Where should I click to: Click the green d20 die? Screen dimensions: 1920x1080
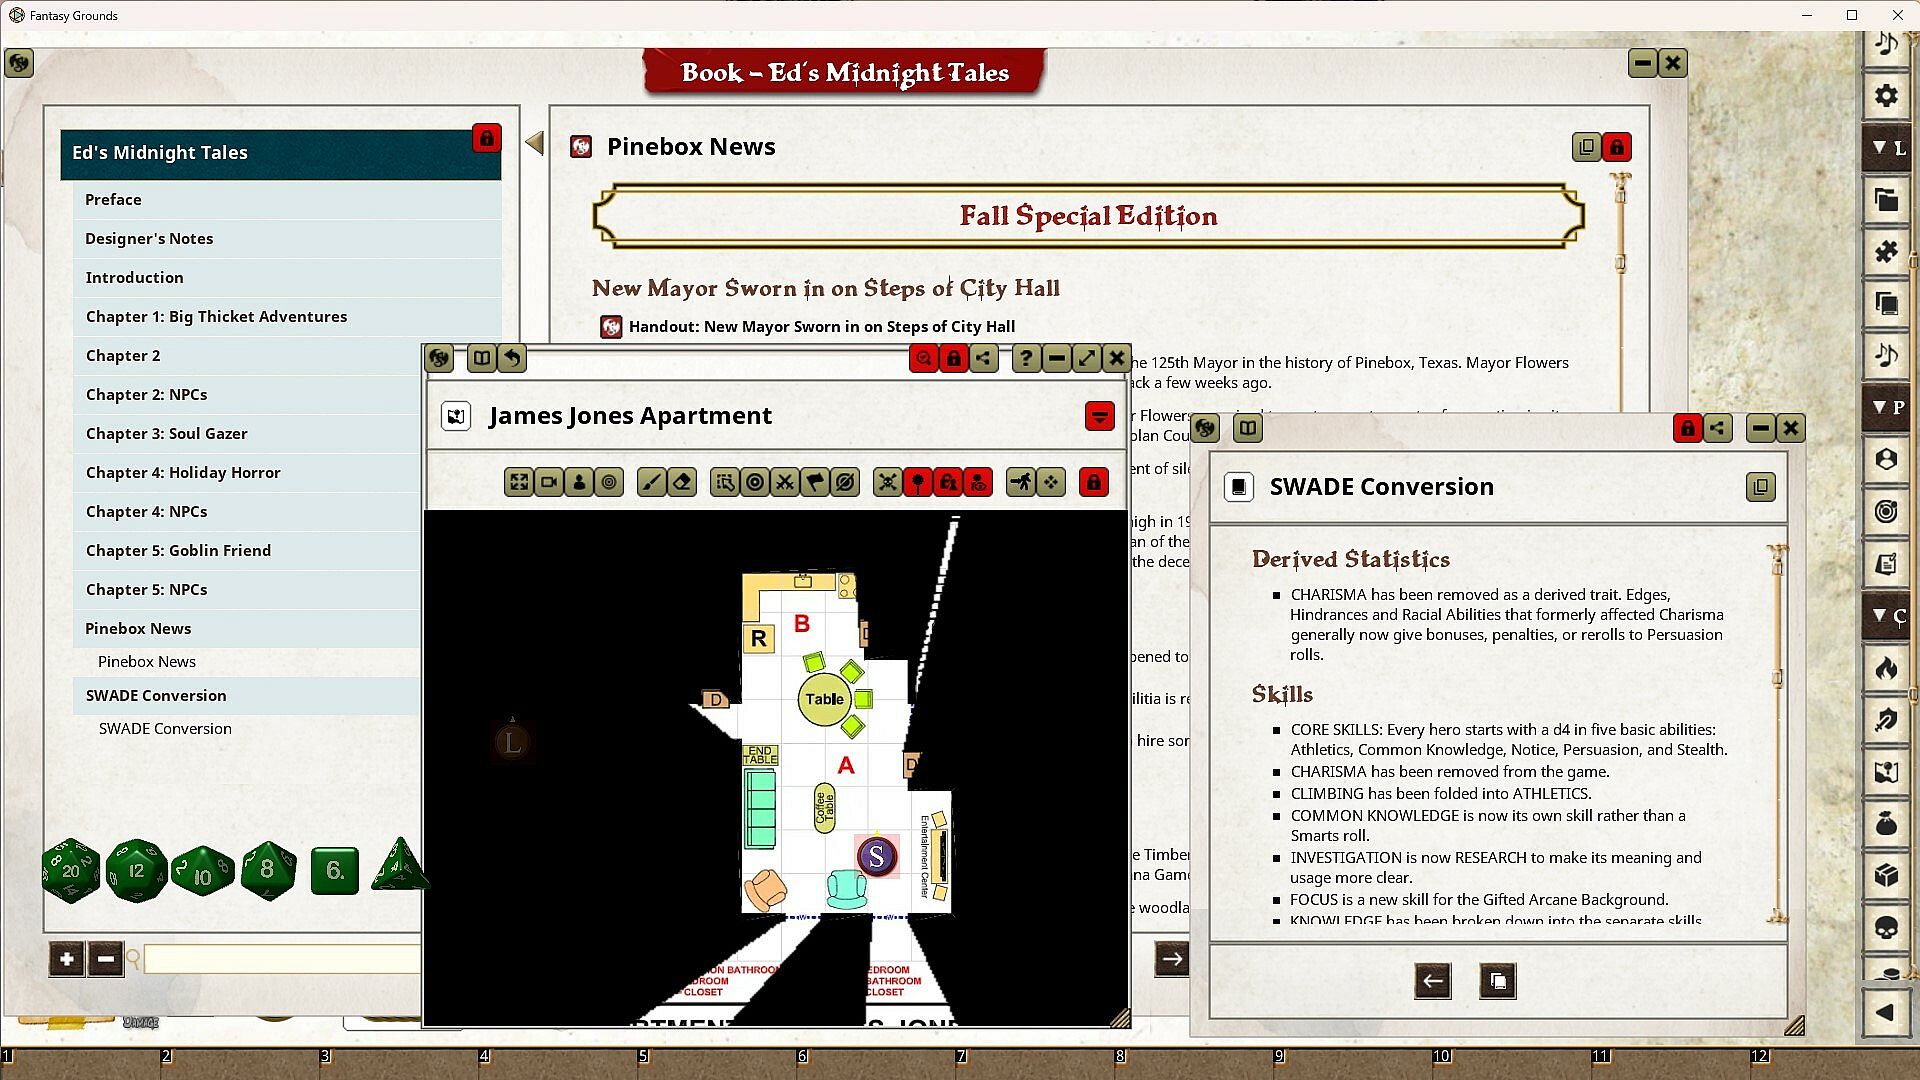[x=70, y=870]
